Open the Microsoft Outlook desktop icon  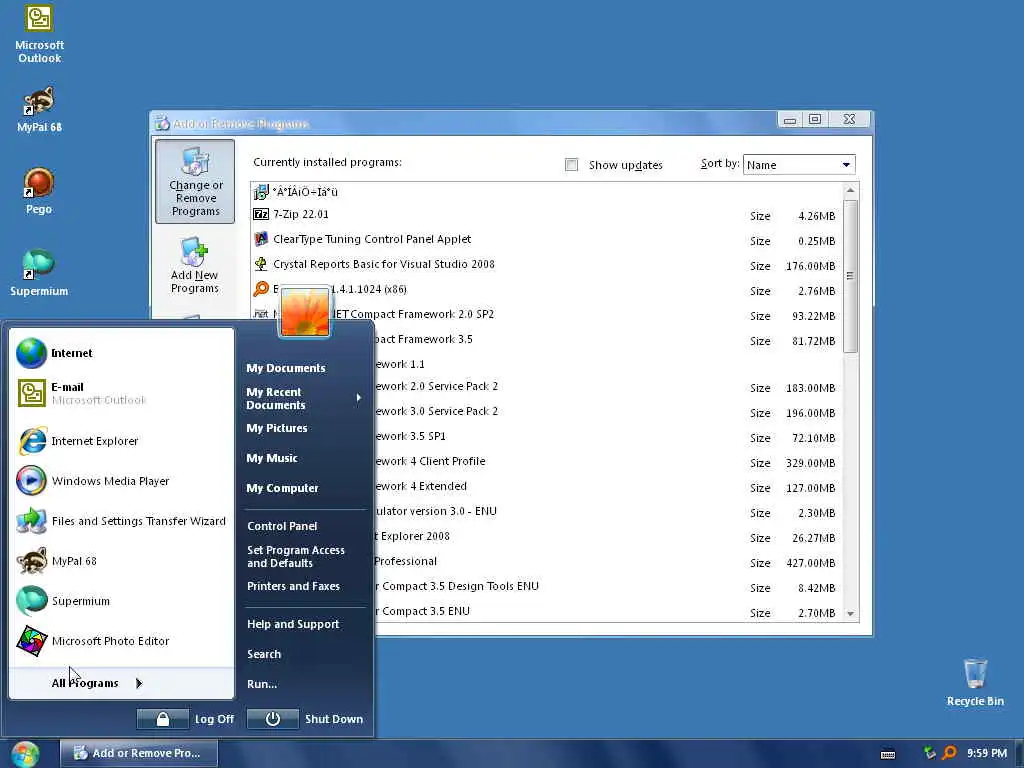[x=39, y=34]
